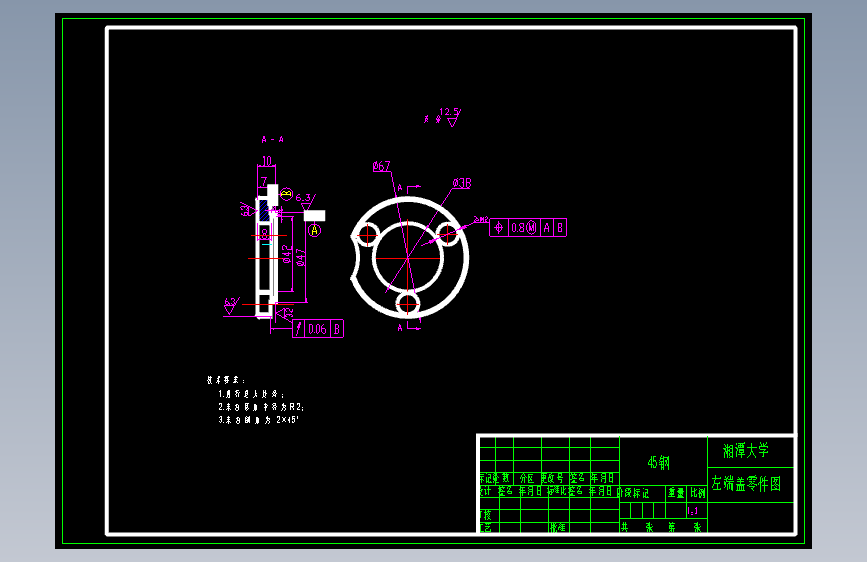Select the 重量 label in title block
Viewport: 867px width, 562px height.
click(x=676, y=492)
